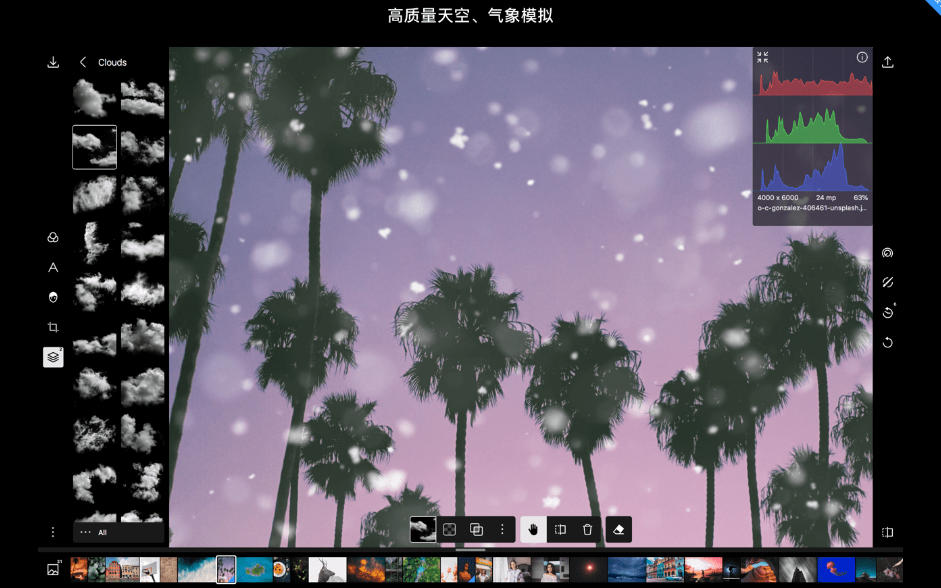
Task: Toggle the layers panel button in sidebar
Action: pyautogui.click(x=53, y=357)
